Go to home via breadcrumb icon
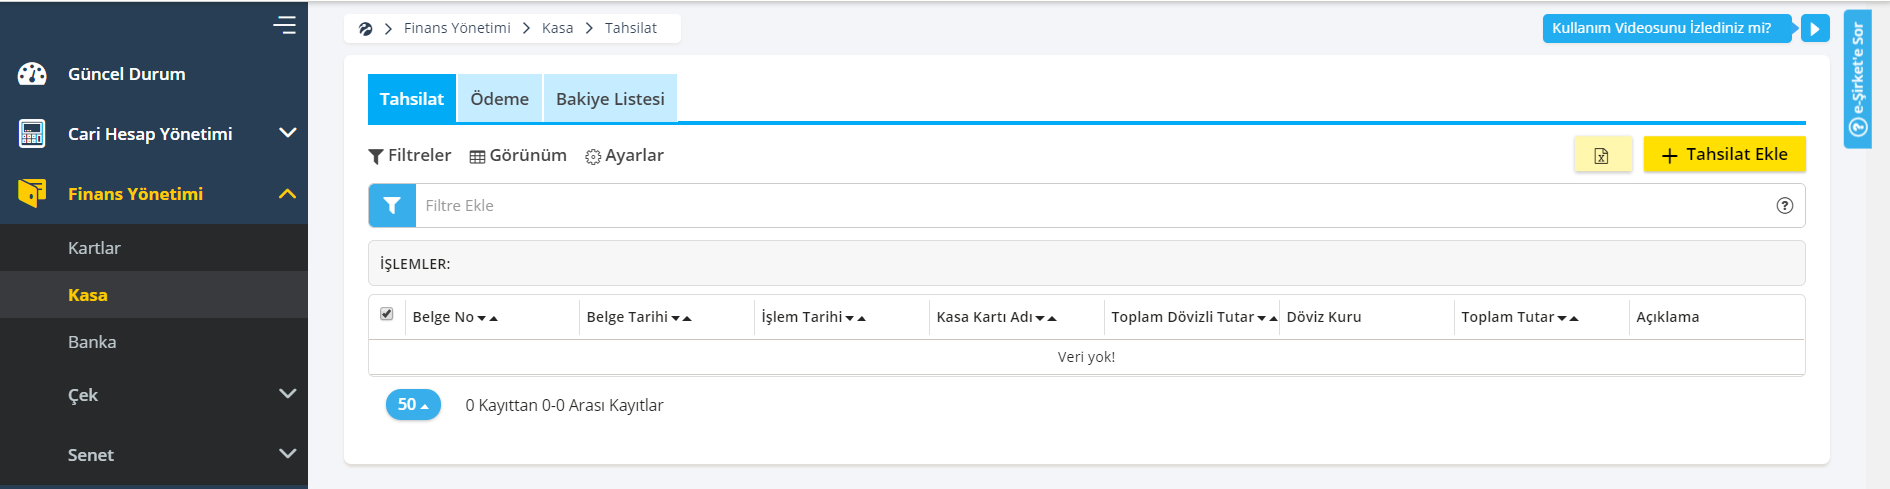 tap(365, 29)
